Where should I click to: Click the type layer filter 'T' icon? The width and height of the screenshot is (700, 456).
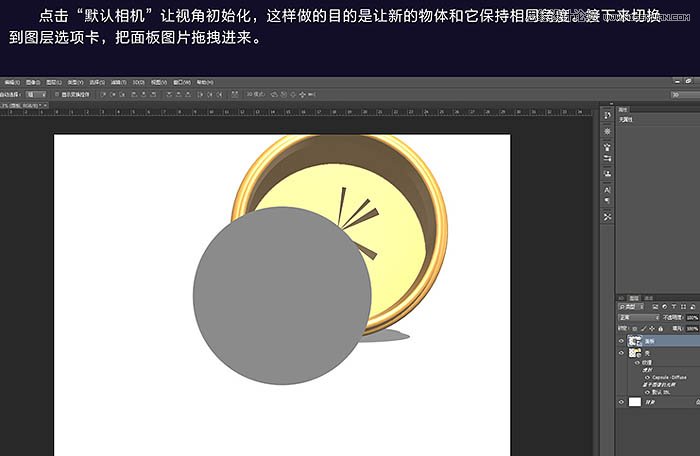pos(674,307)
